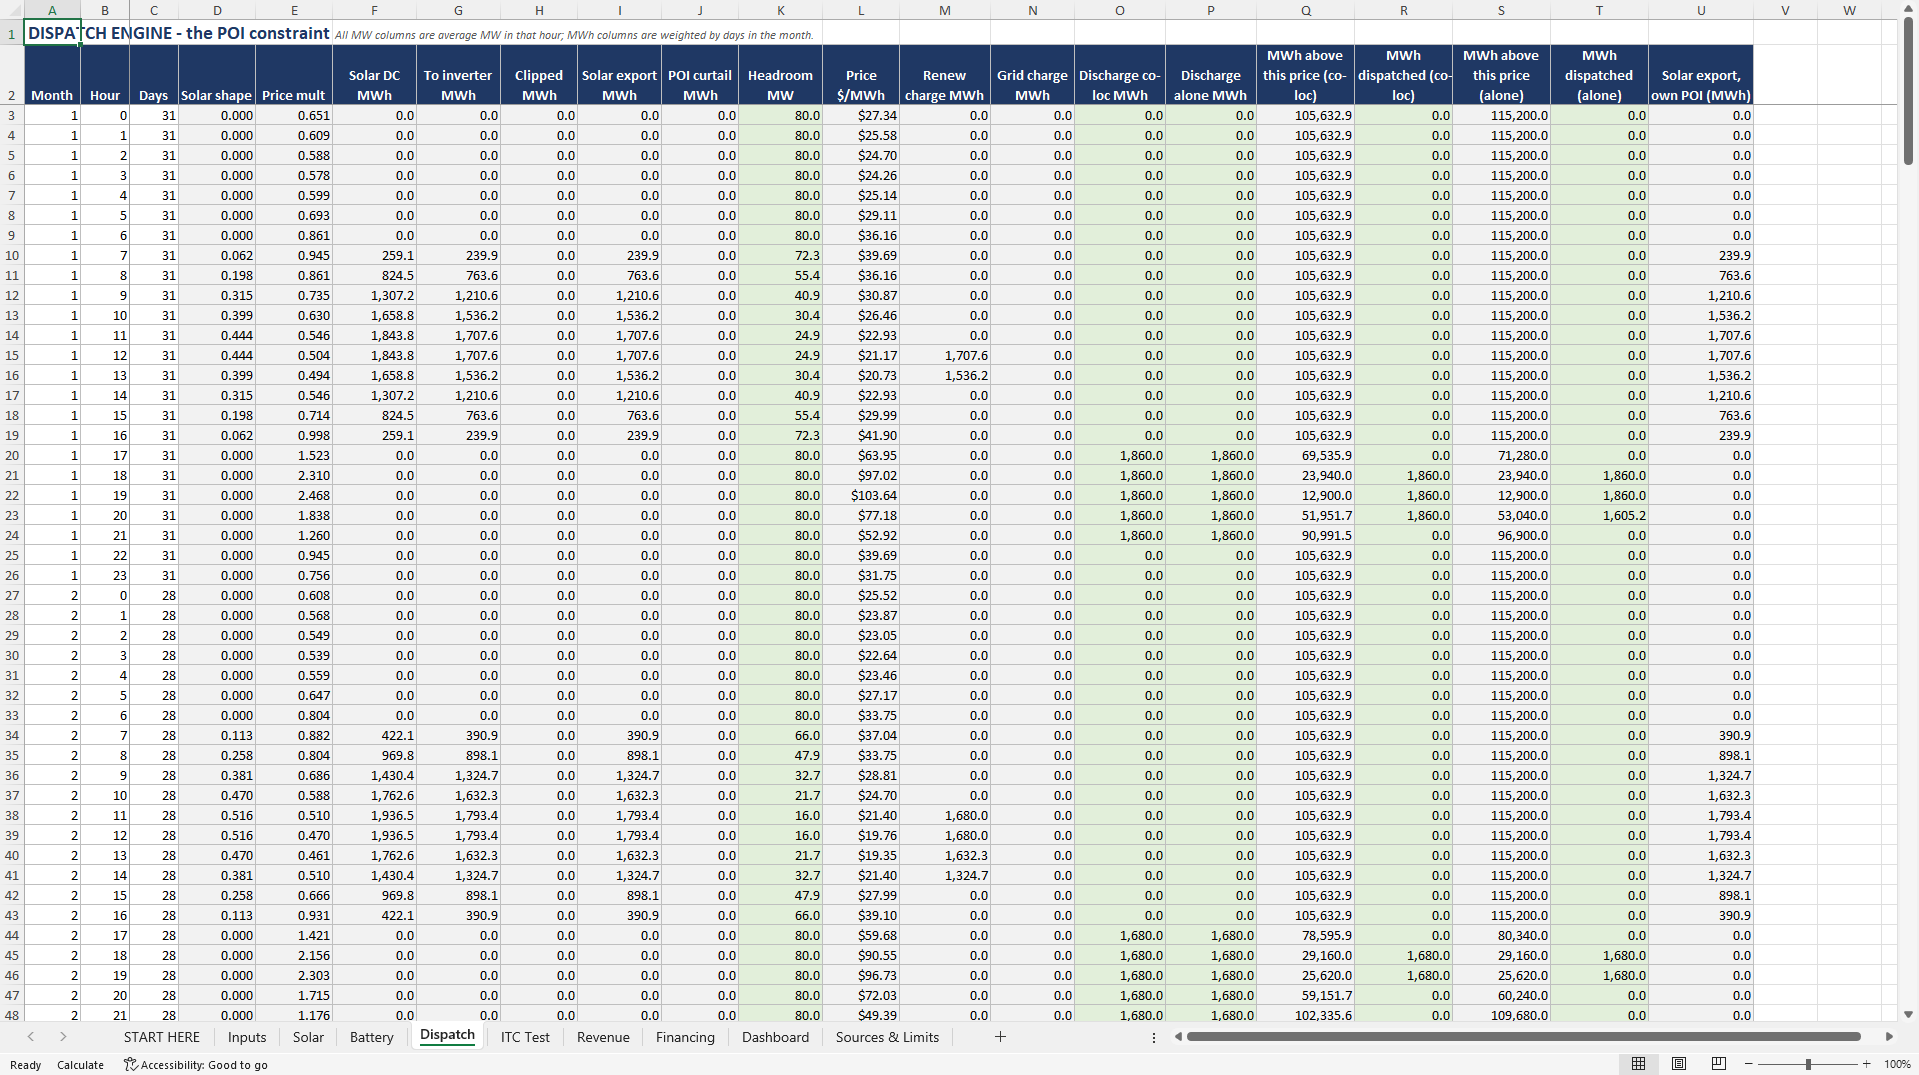Open the Revenue sheet tab
The width and height of the screenshot is (1919, 1075).
pyautogui.click(x=603, y=1037)
